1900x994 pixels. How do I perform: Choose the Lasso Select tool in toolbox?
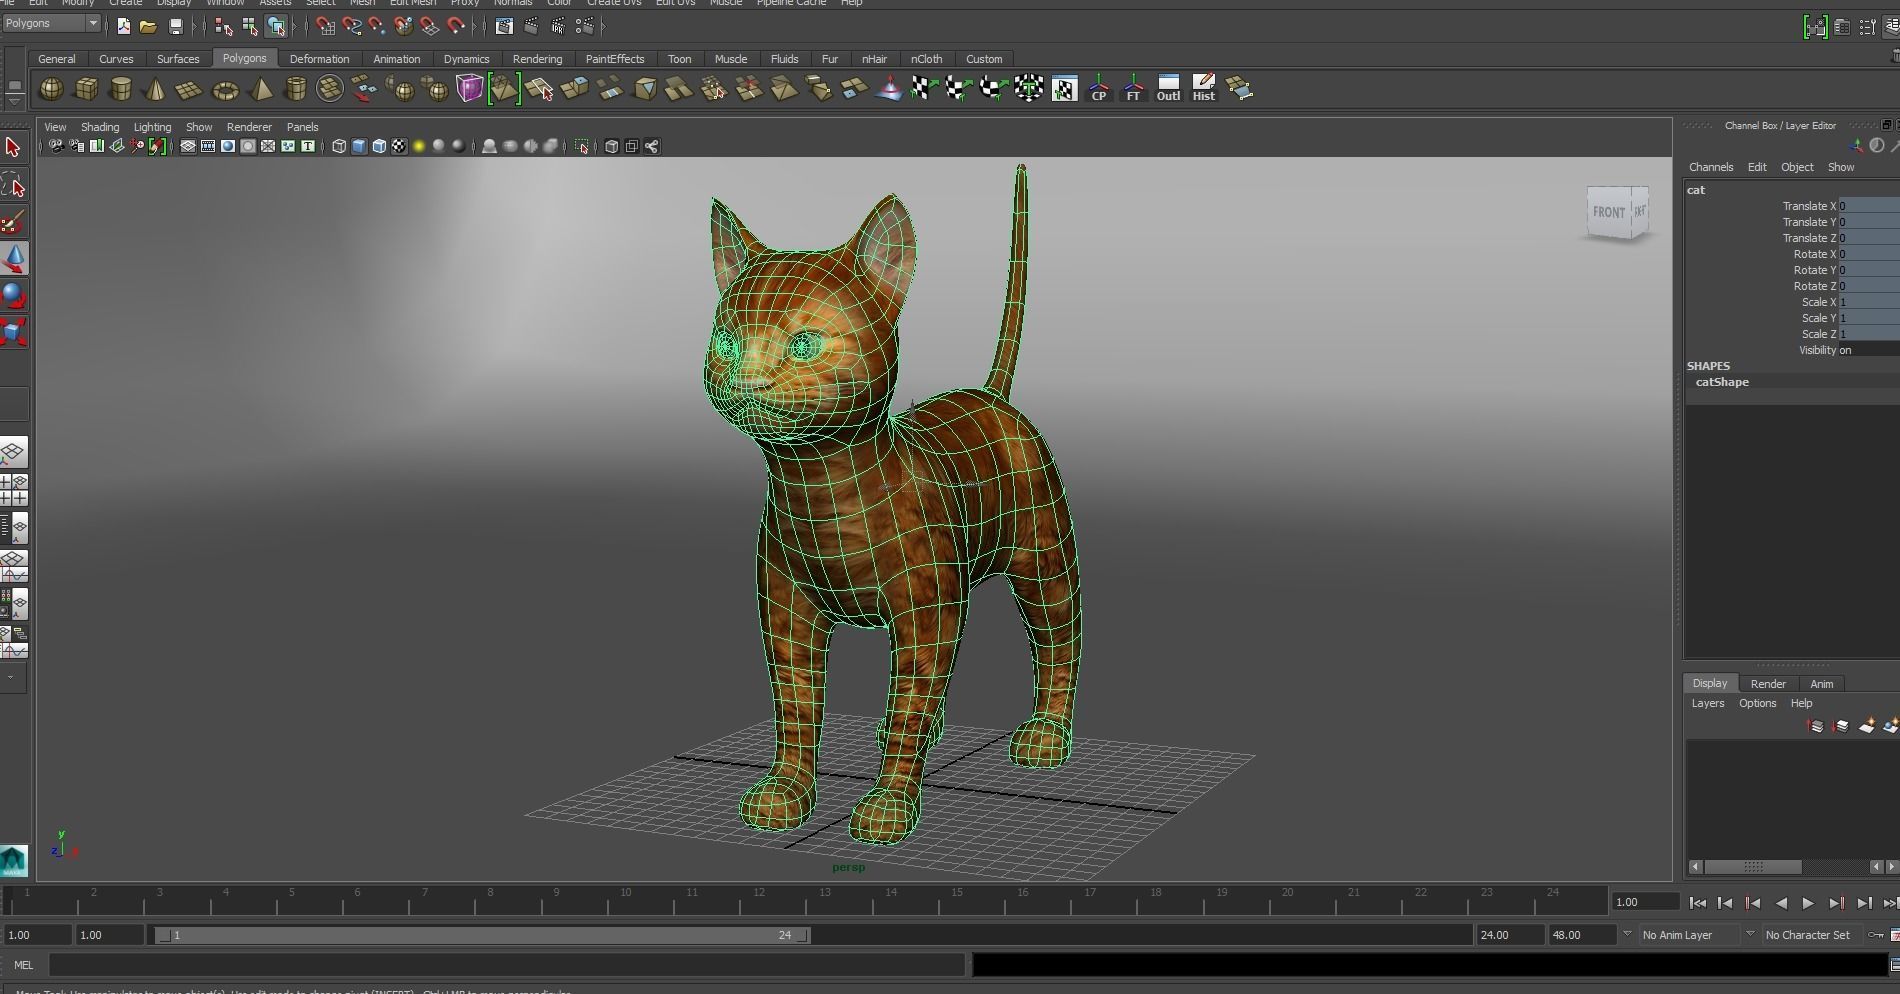click(14, 185)
